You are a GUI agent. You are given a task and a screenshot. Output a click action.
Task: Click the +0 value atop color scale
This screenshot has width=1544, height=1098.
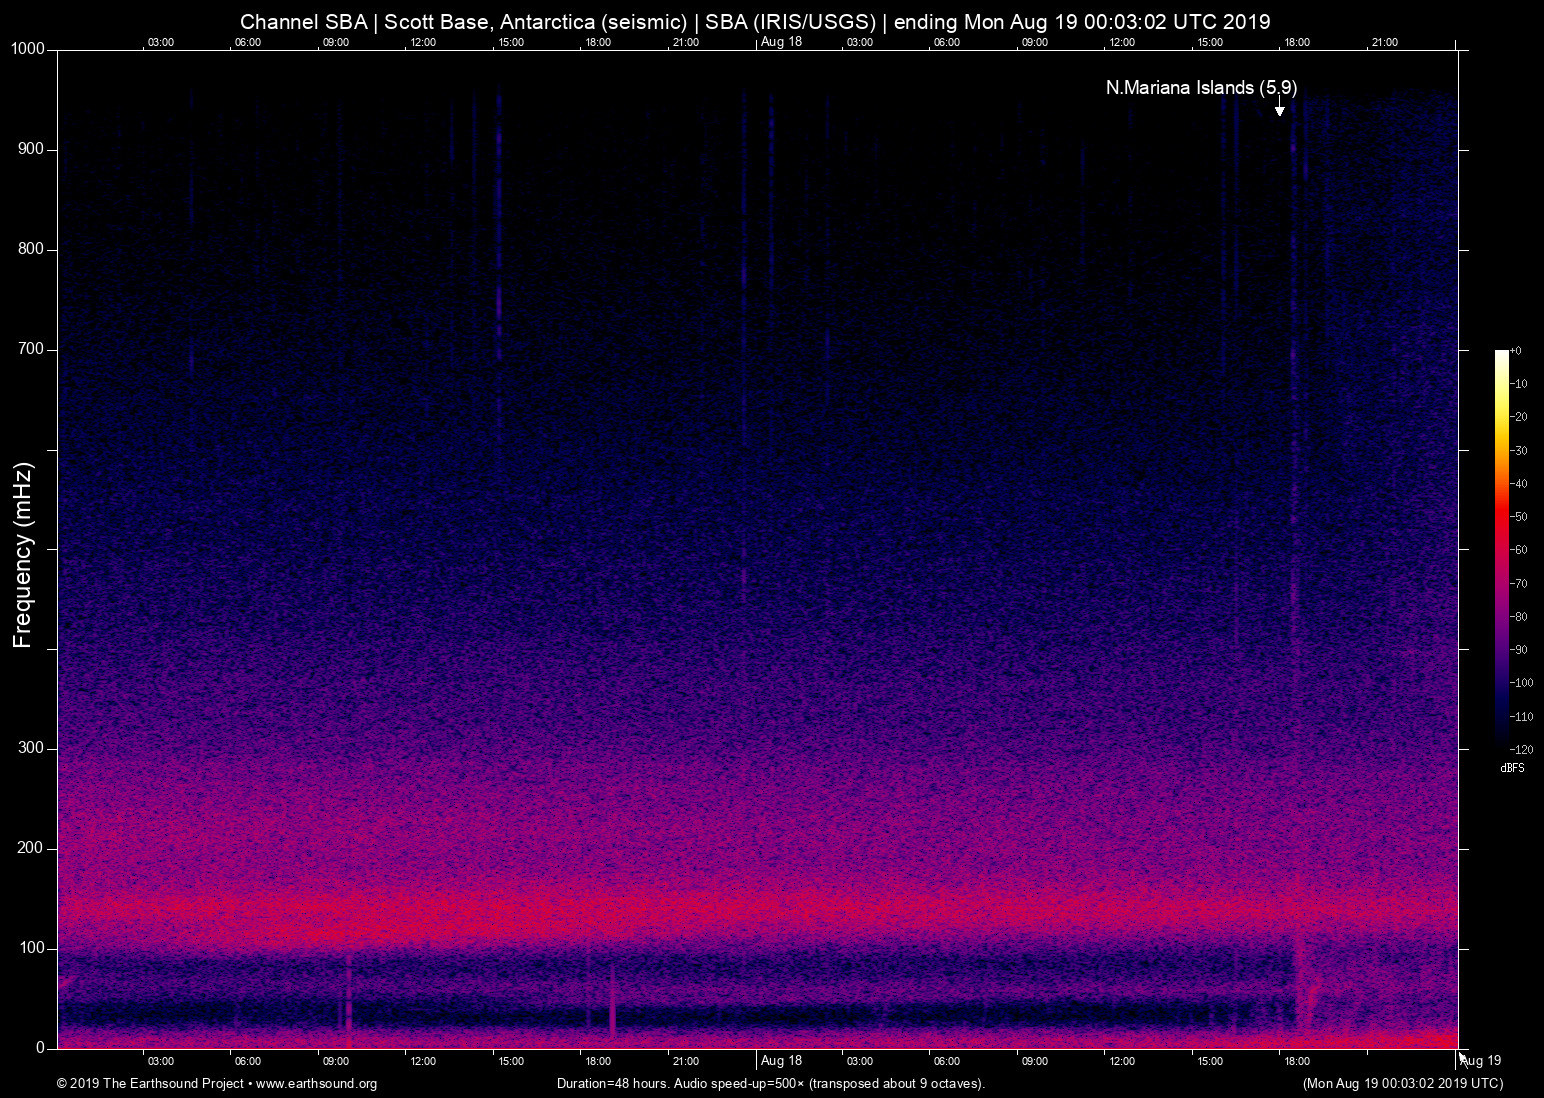1516,351
